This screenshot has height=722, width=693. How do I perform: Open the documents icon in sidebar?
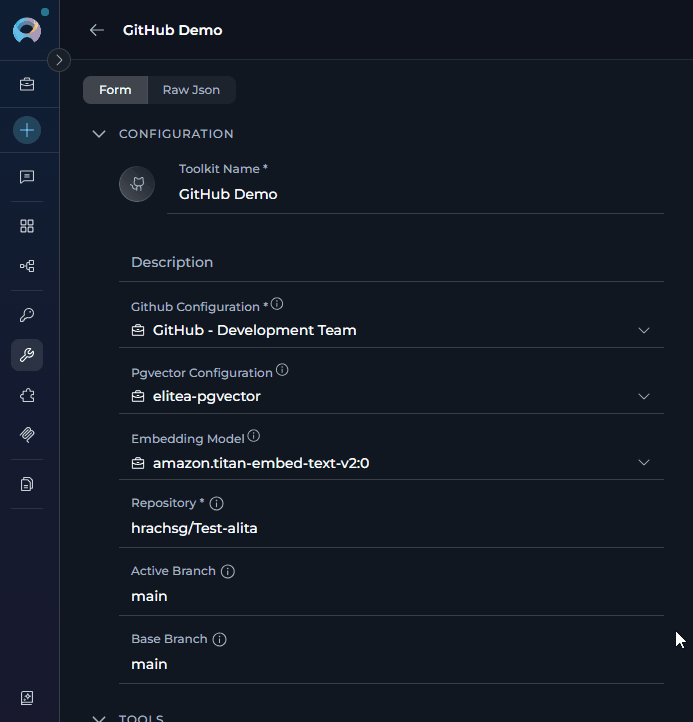pos(27,484)
